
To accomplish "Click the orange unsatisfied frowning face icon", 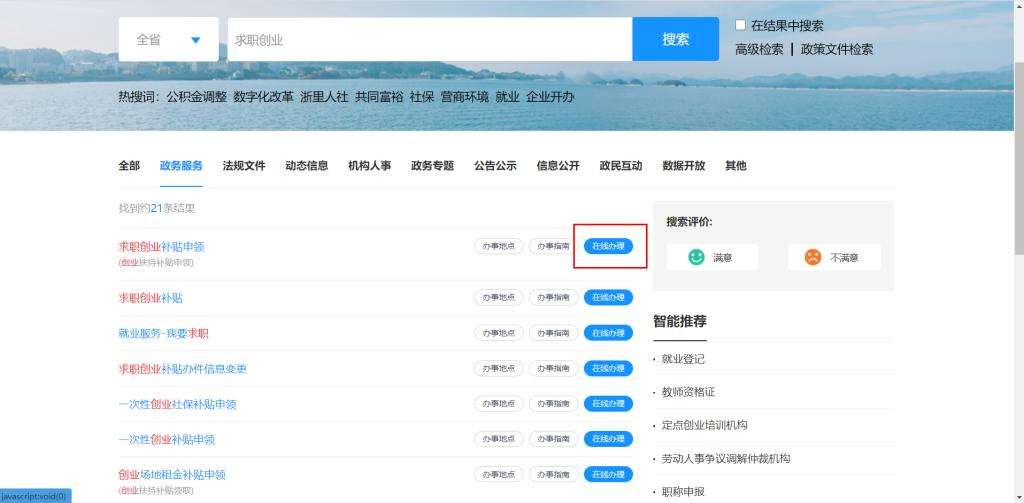I will pyautogui.click(x=812, y=257).
